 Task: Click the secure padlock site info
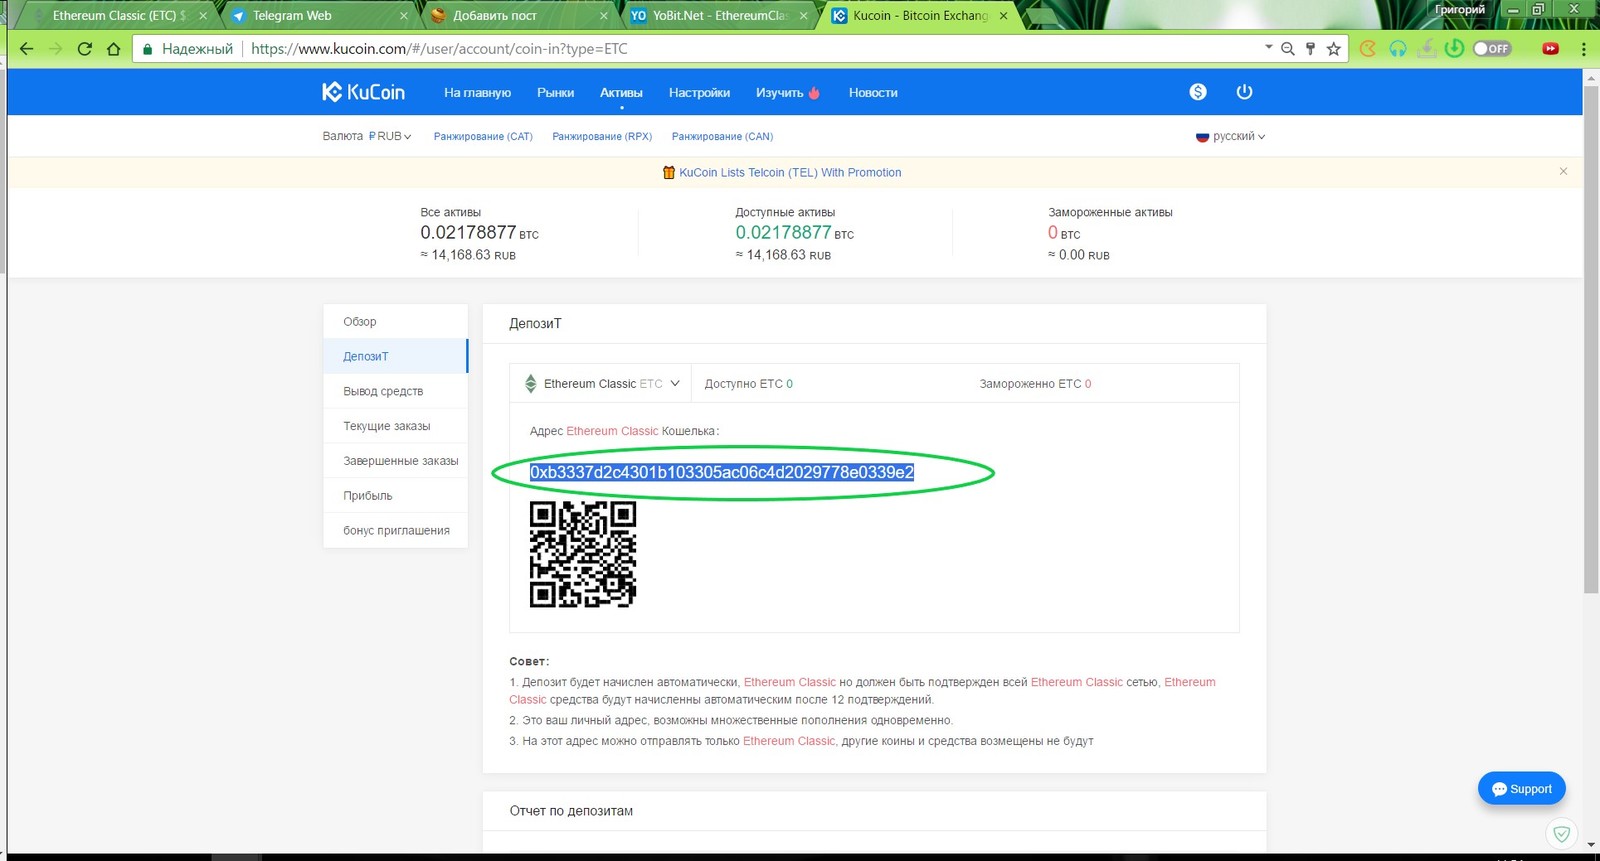click(x=148, y=48)
